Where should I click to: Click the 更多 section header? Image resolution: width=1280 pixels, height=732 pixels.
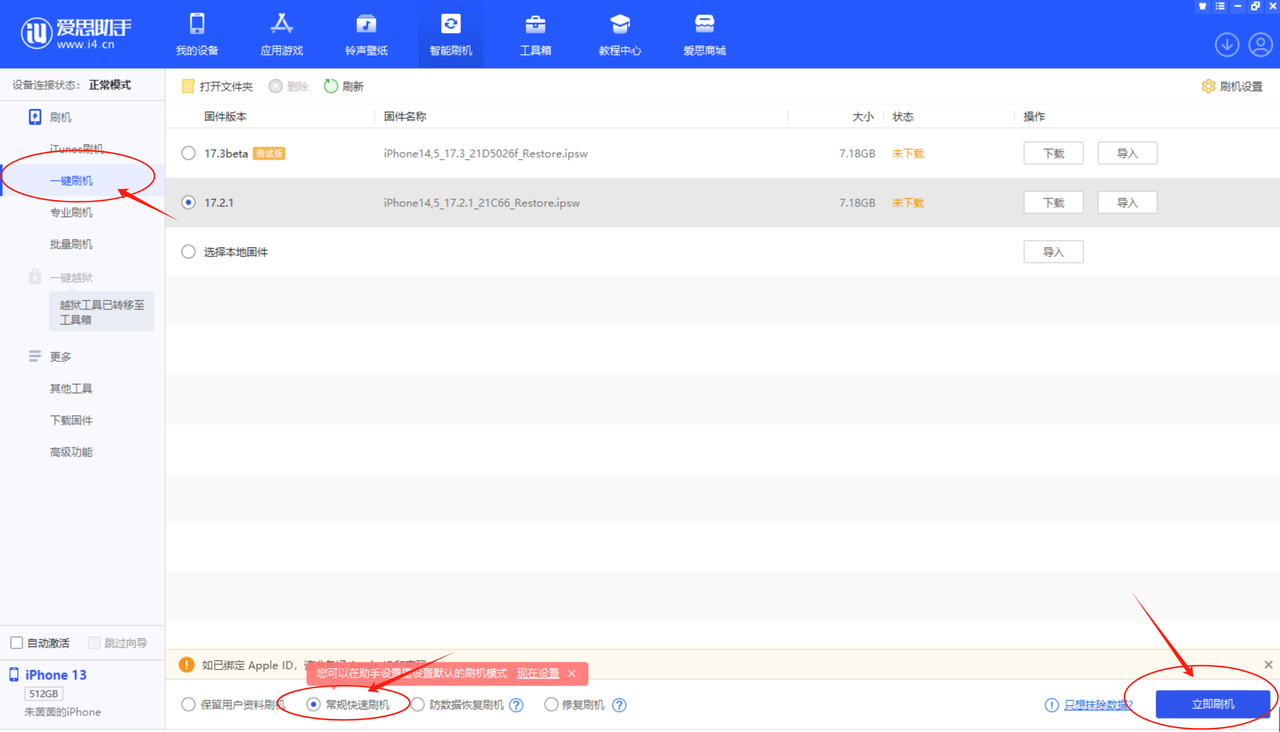point(50,356)
